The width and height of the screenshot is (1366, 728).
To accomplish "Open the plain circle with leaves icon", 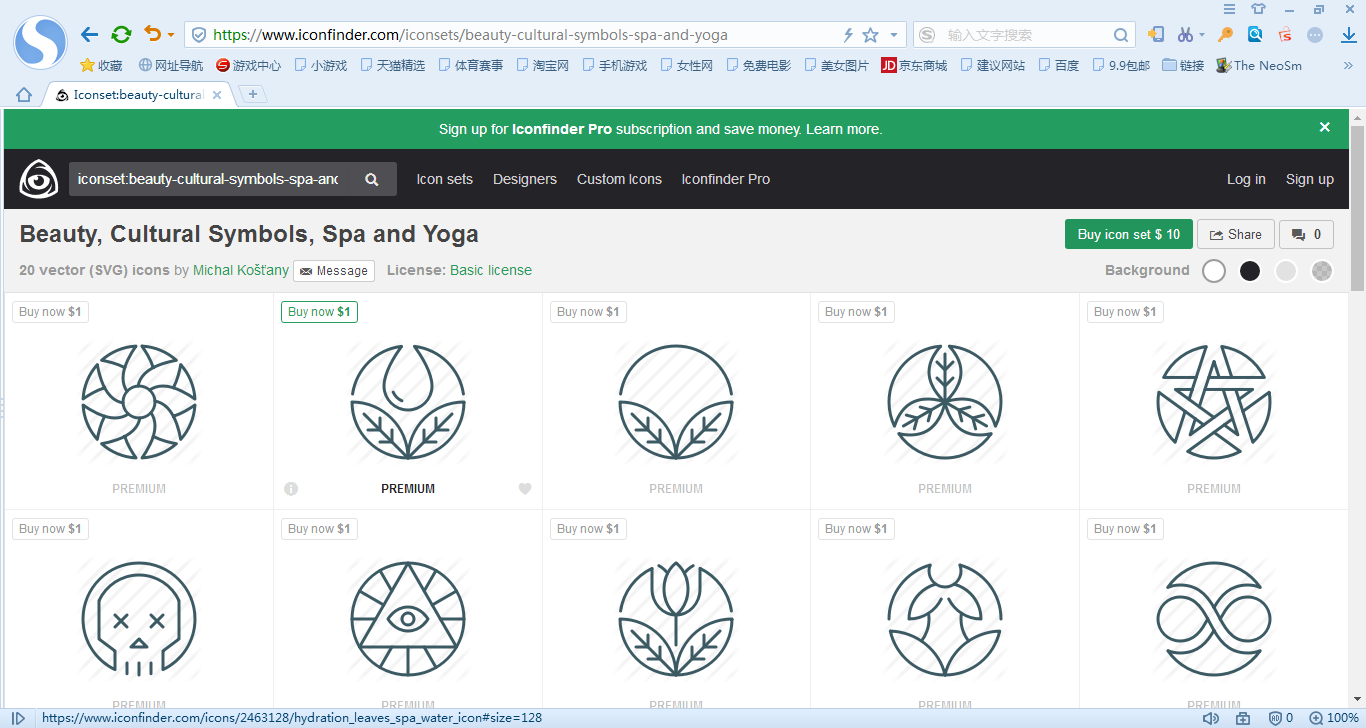I will tap(677, 402).
